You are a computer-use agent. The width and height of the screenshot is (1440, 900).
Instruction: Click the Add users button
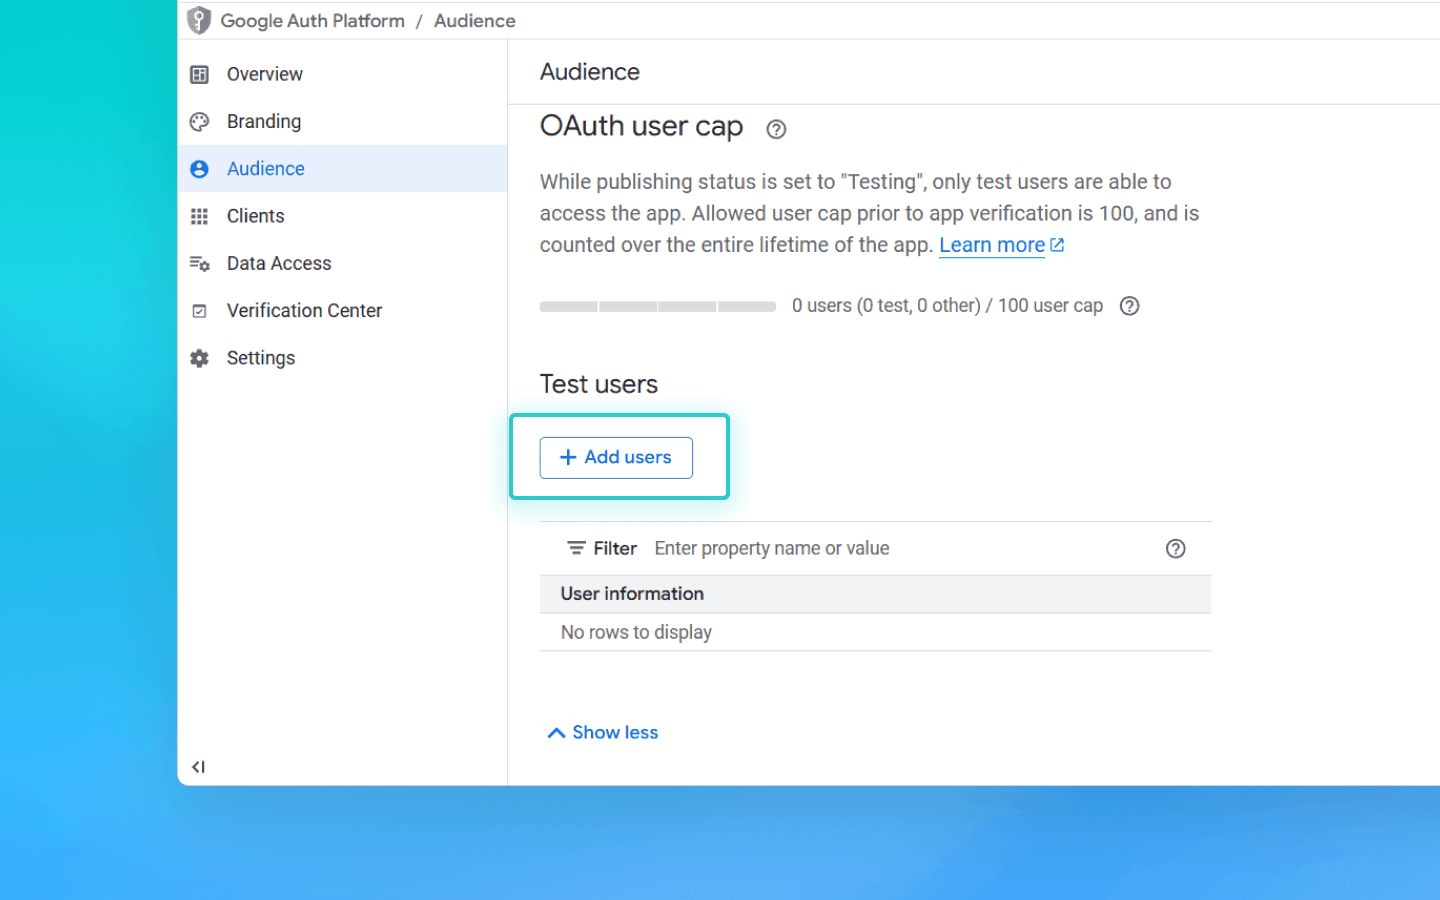[615, 457]
